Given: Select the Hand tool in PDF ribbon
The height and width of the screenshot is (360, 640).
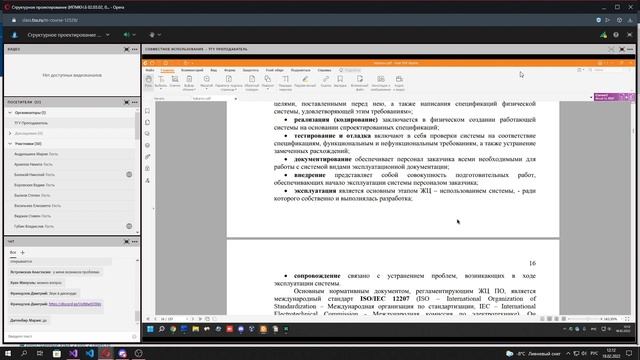Looking at the screenshot, I should 149,81.
